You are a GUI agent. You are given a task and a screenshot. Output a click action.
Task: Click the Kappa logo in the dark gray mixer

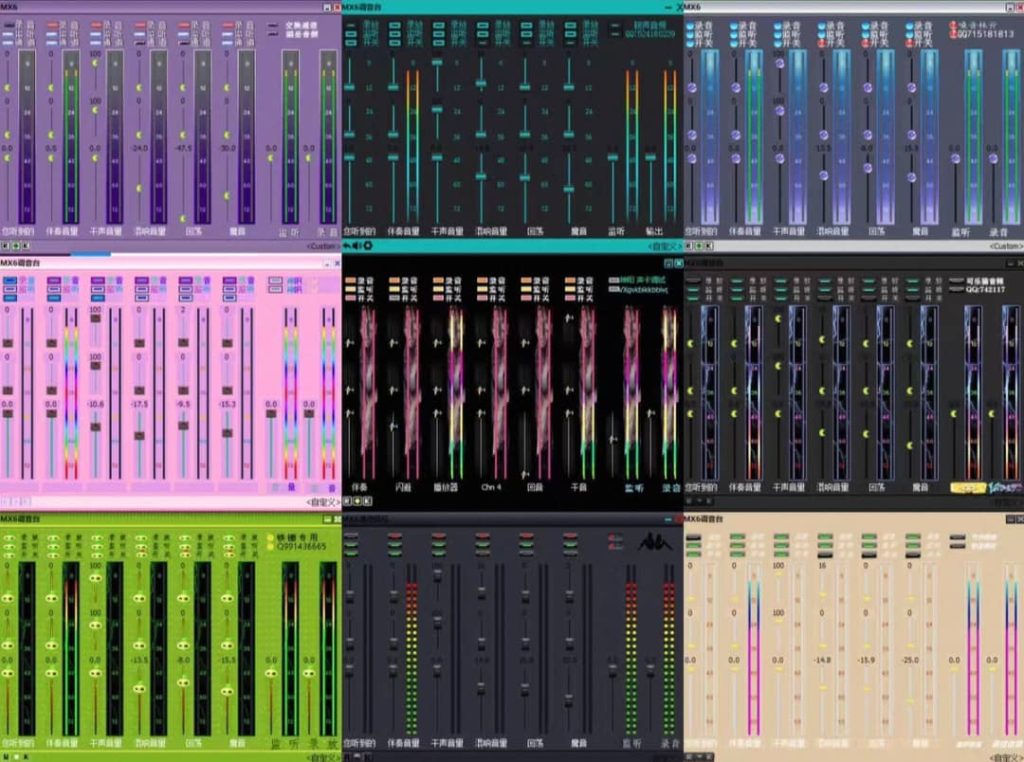(x=654, y=542)
